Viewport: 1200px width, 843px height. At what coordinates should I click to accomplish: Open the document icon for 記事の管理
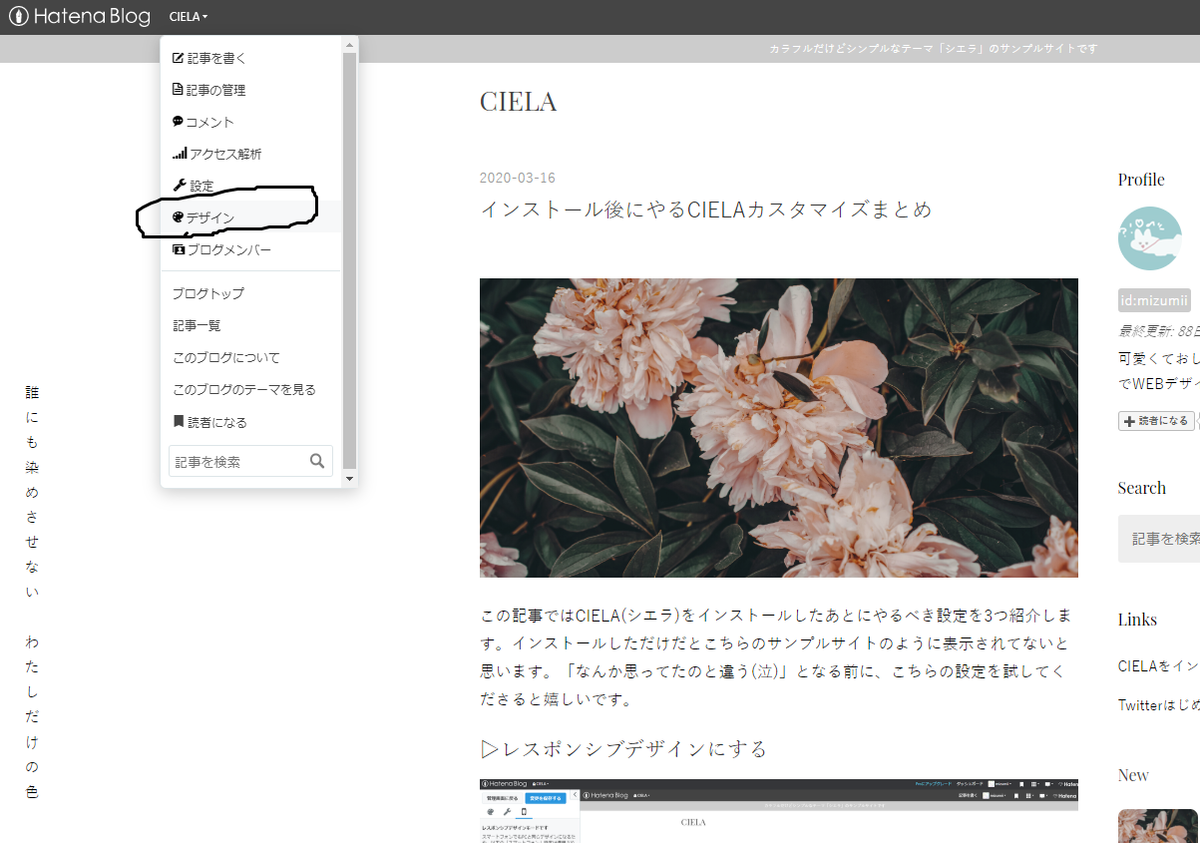click(179, 89)
